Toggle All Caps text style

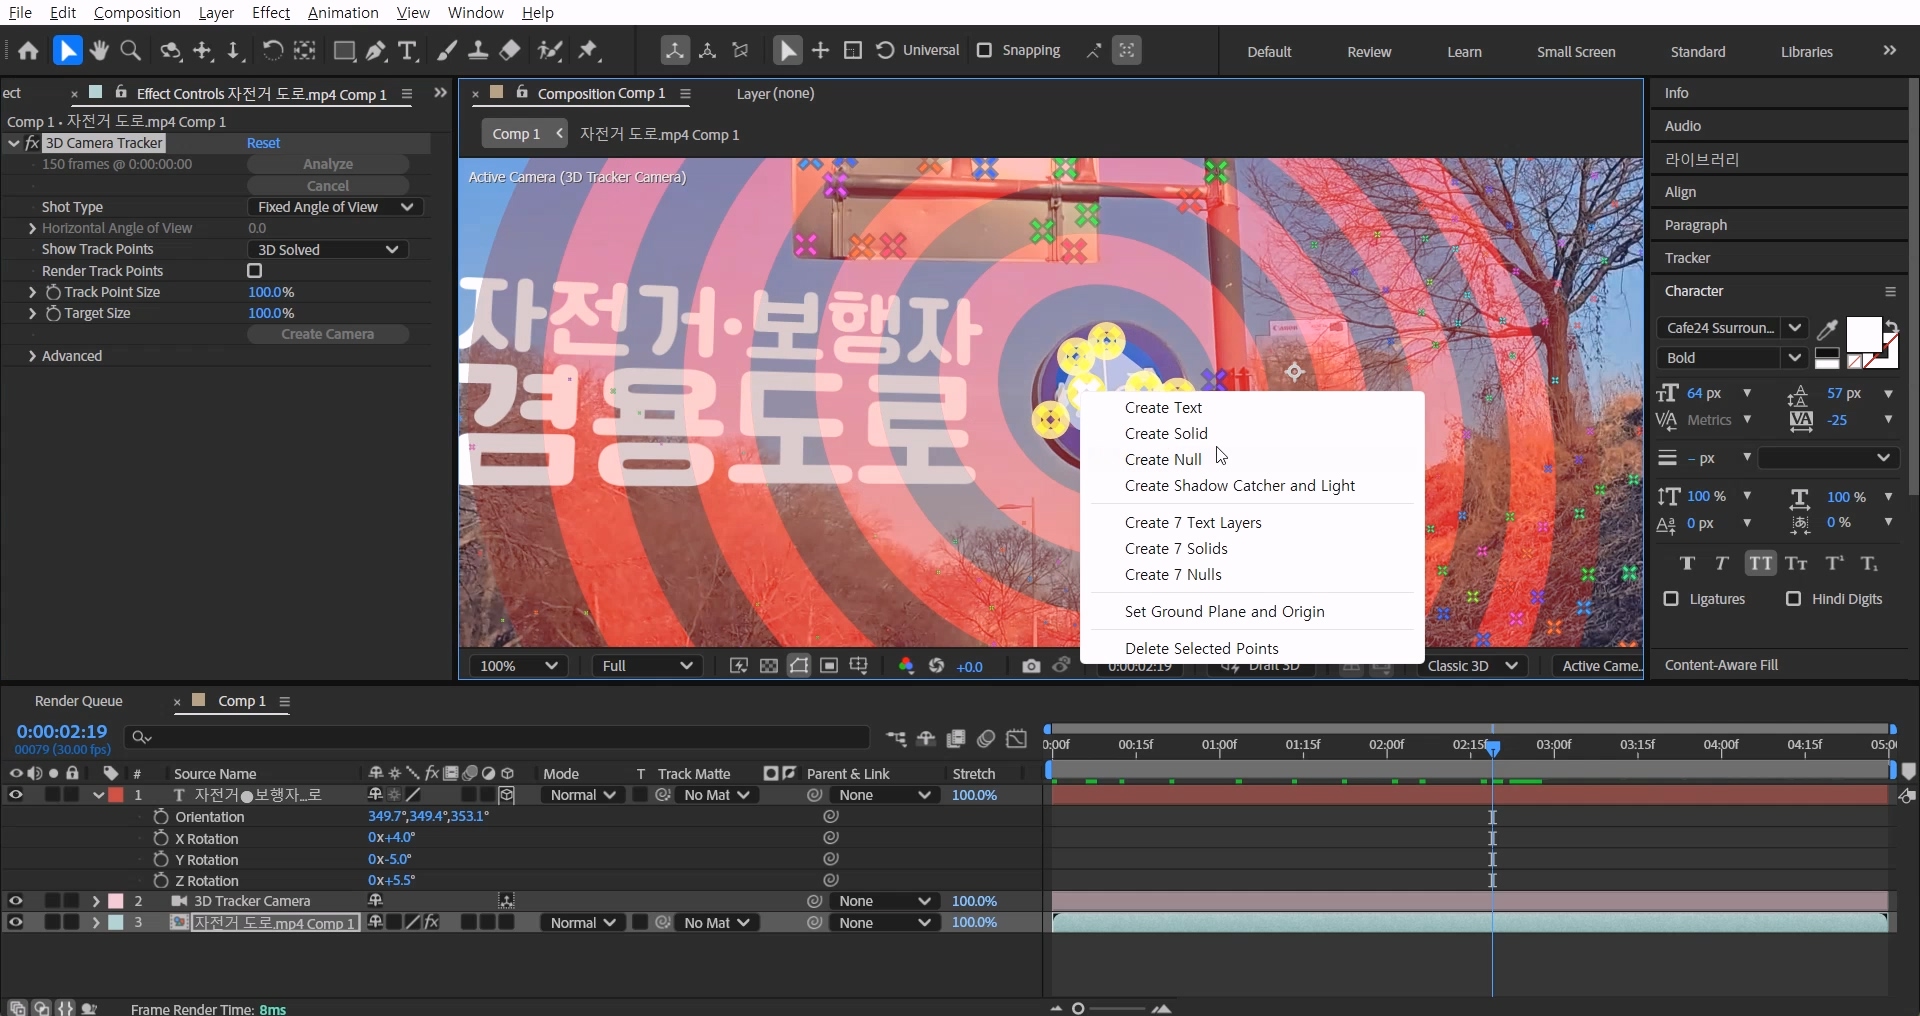point(1760,563)
